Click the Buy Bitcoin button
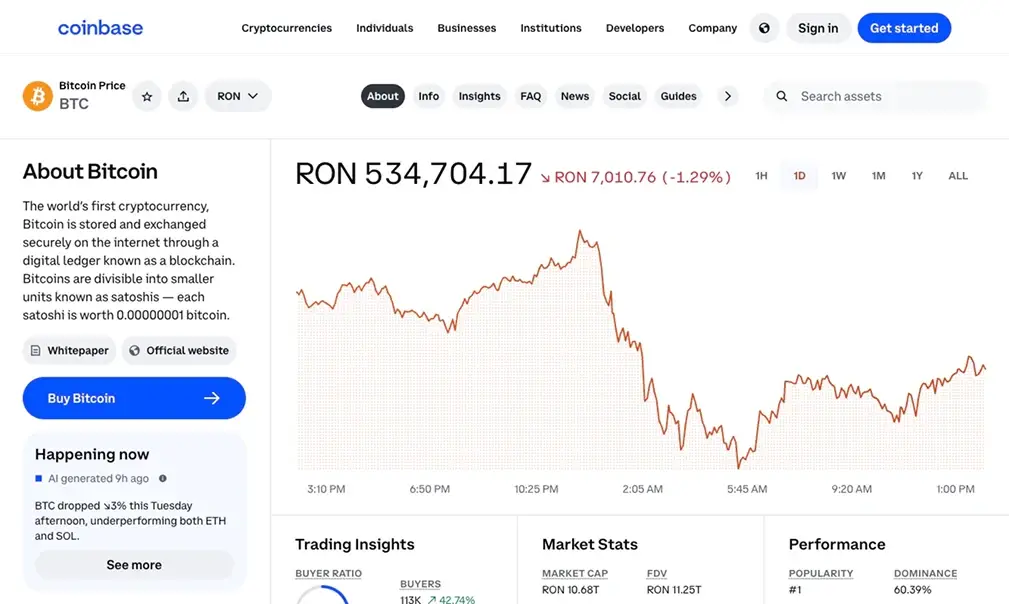 coord(133,398)
